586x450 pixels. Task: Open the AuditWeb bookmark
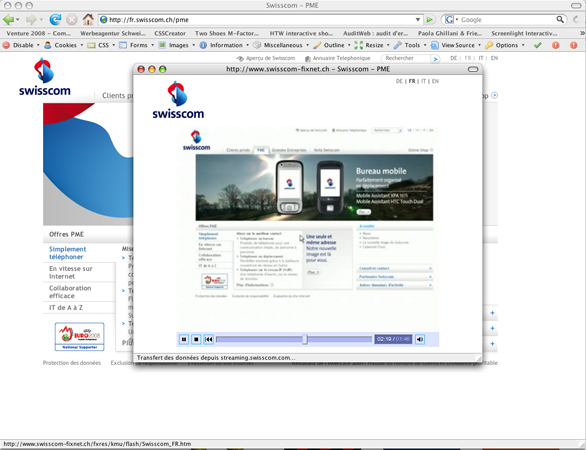coord(375,33)
